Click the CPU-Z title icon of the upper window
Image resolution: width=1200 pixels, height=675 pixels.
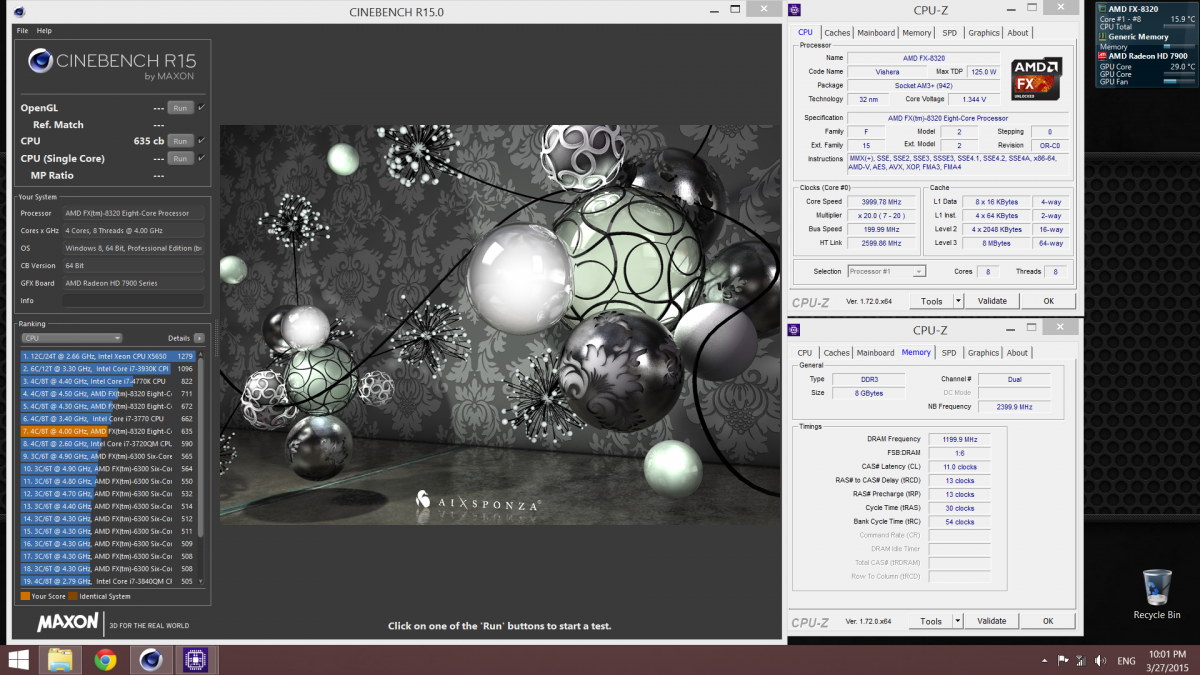(x=795, y=10)
